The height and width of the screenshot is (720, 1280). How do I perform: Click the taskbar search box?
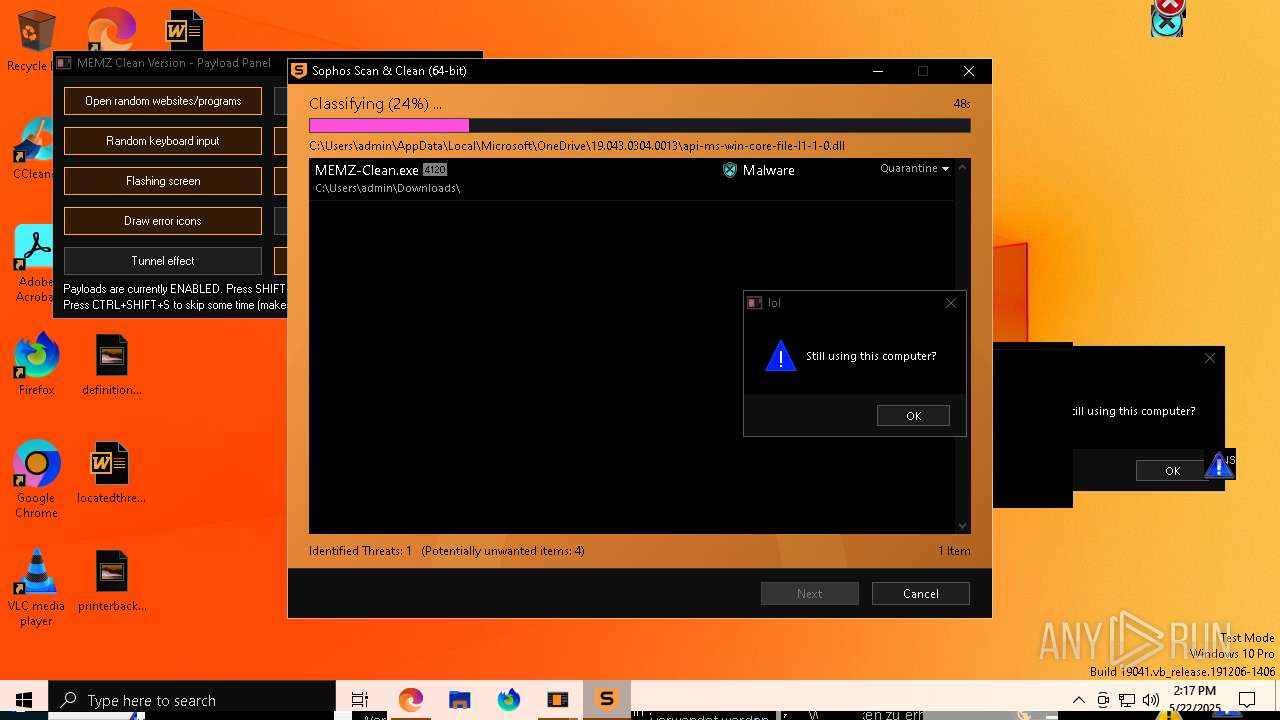point(192,700)
